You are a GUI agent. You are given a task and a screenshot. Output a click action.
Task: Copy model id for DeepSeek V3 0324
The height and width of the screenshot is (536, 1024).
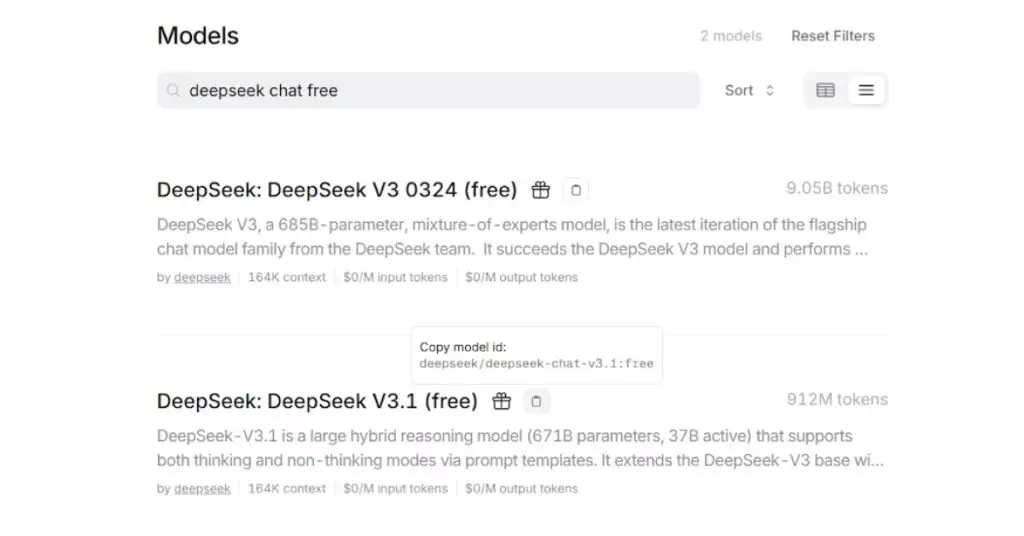click(x=575, y=190)
